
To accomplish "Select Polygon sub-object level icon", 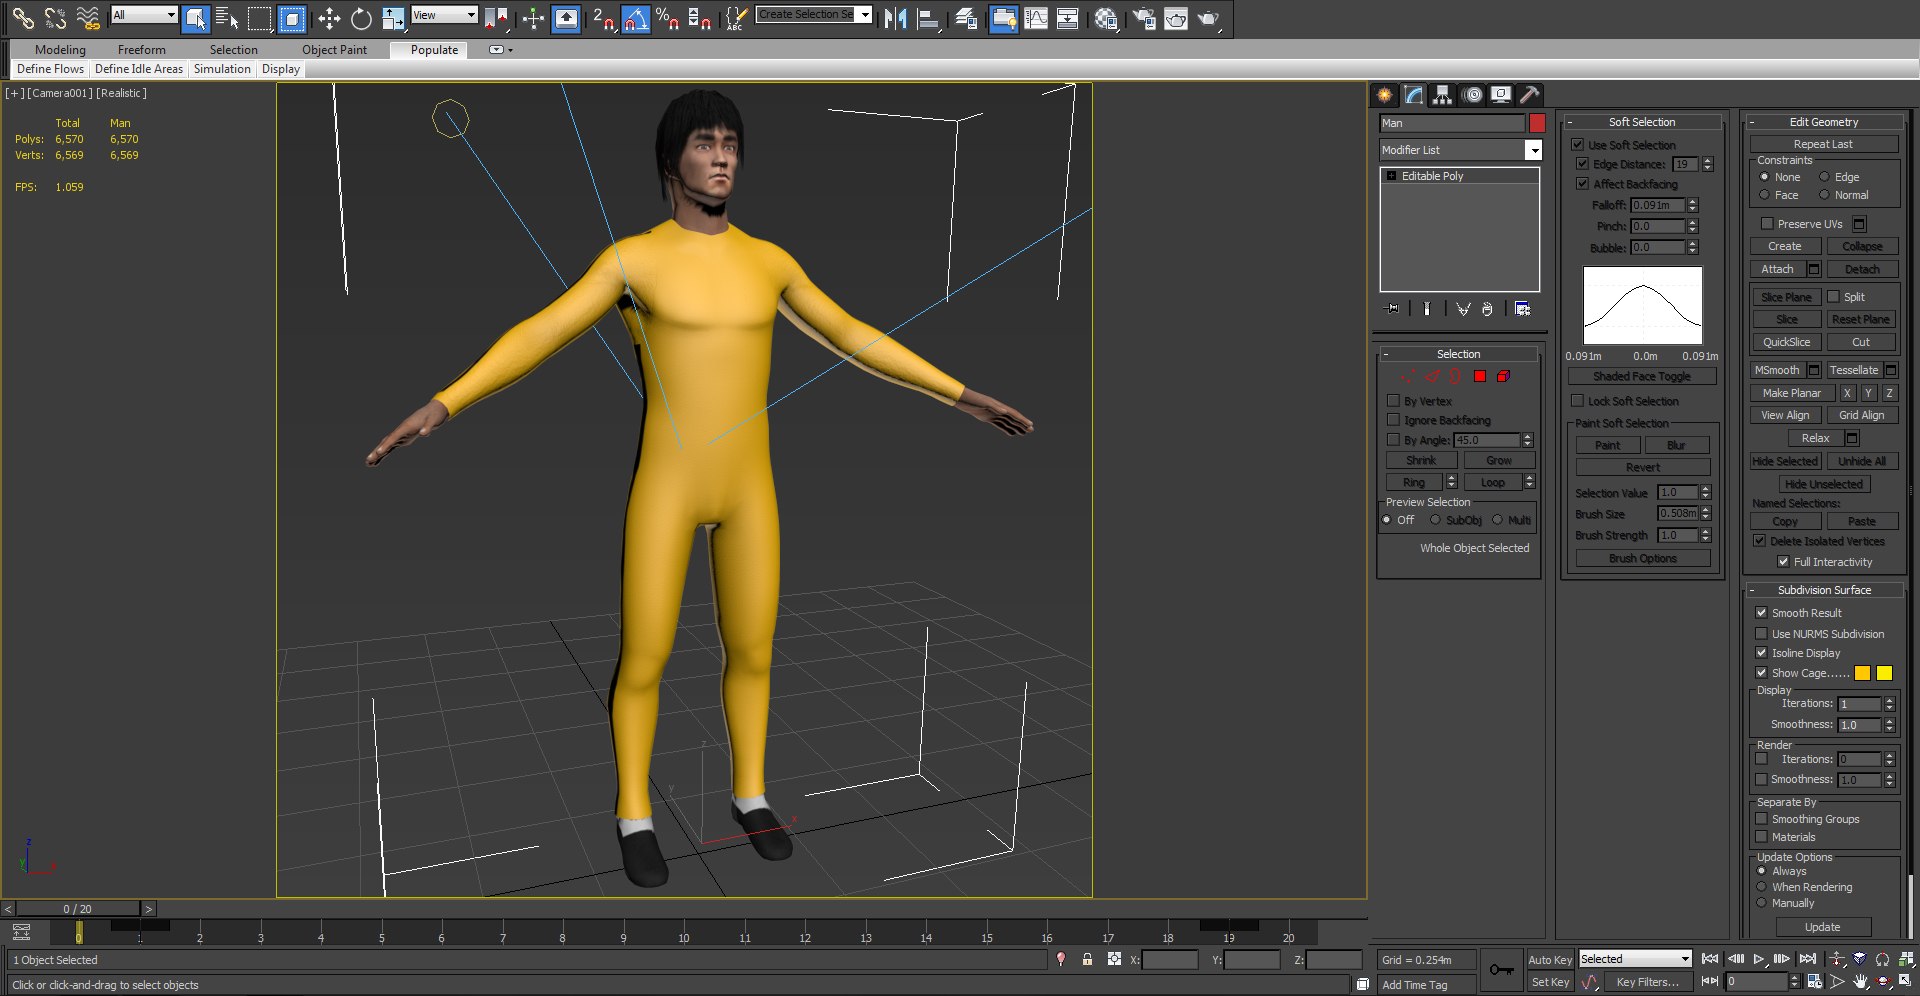I will [x=1480, y=376].
